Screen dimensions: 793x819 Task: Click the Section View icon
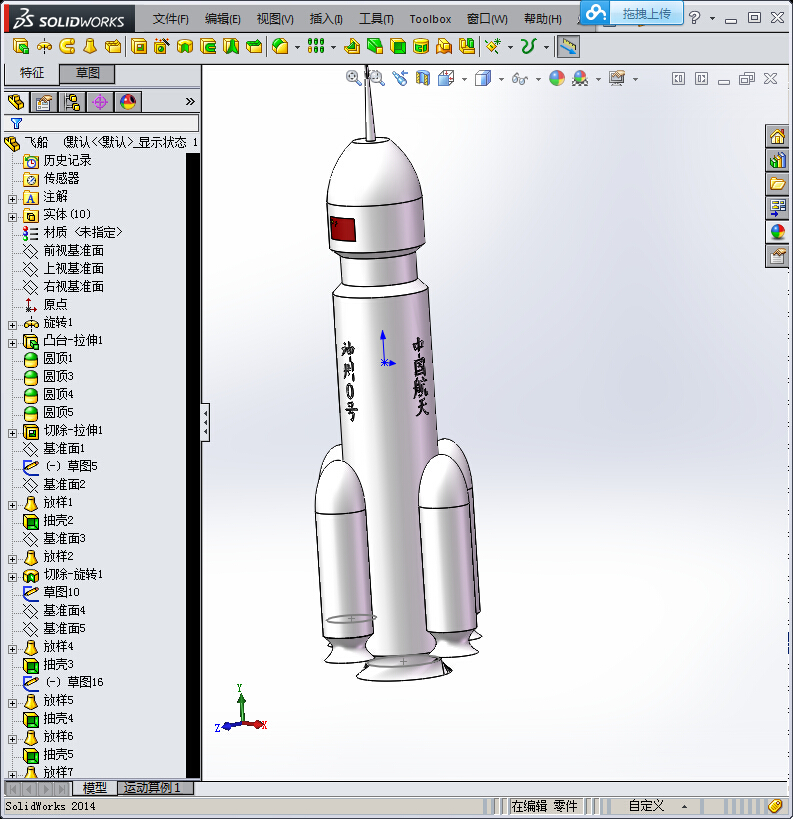coord(423,78)
